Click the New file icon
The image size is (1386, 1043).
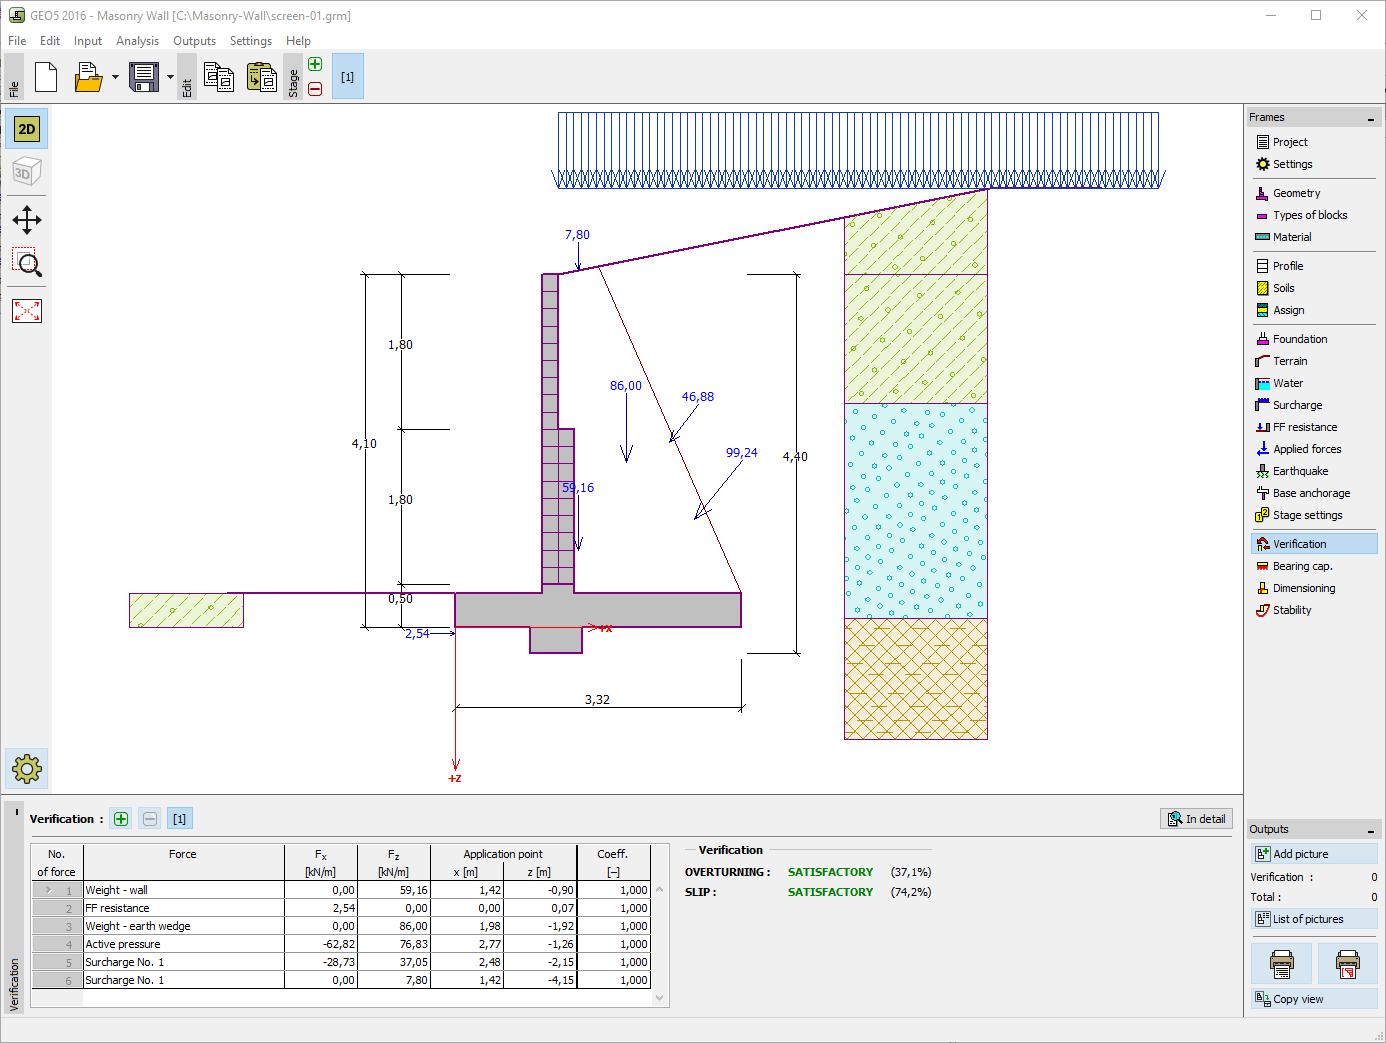pyautogui.click(x=46, y=77)
